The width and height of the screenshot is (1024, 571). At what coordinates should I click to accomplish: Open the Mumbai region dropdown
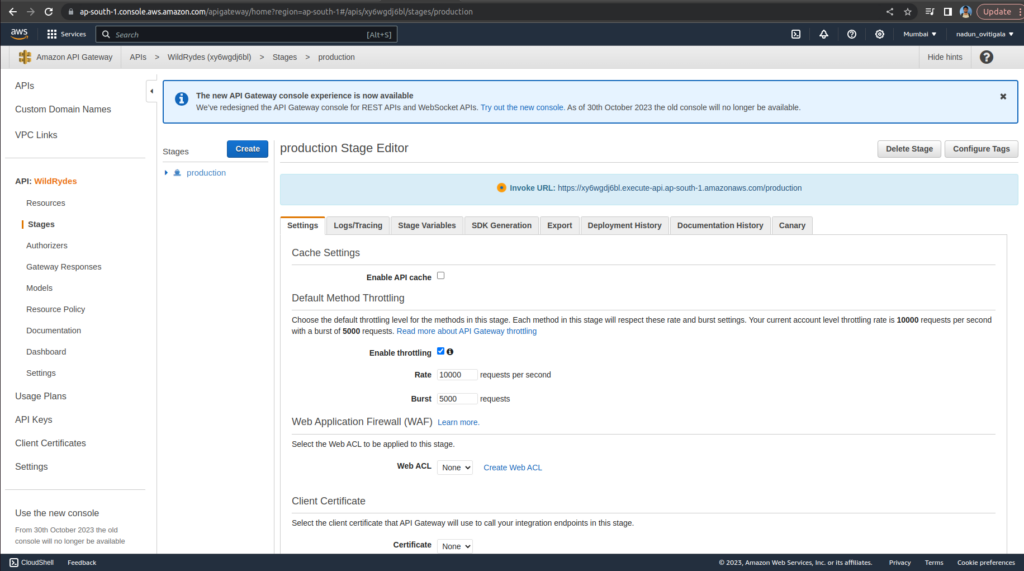coord(920,34)
